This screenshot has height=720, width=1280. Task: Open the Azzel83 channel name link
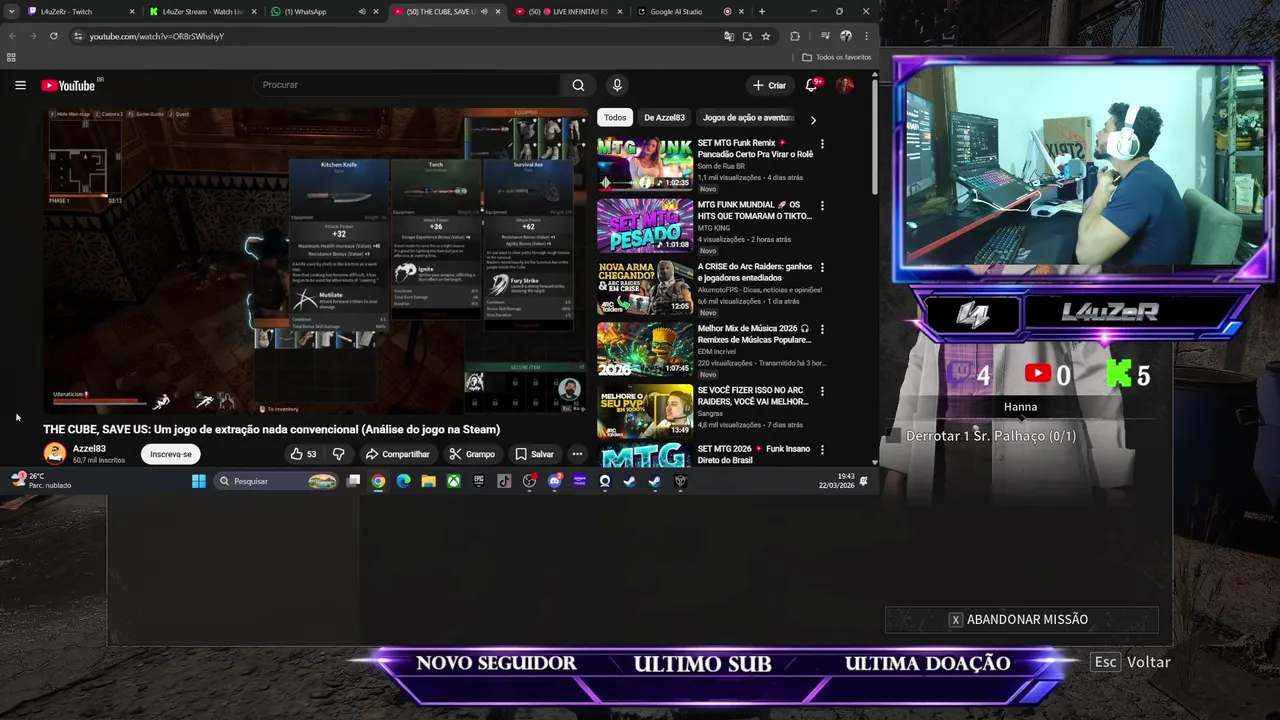89,449
